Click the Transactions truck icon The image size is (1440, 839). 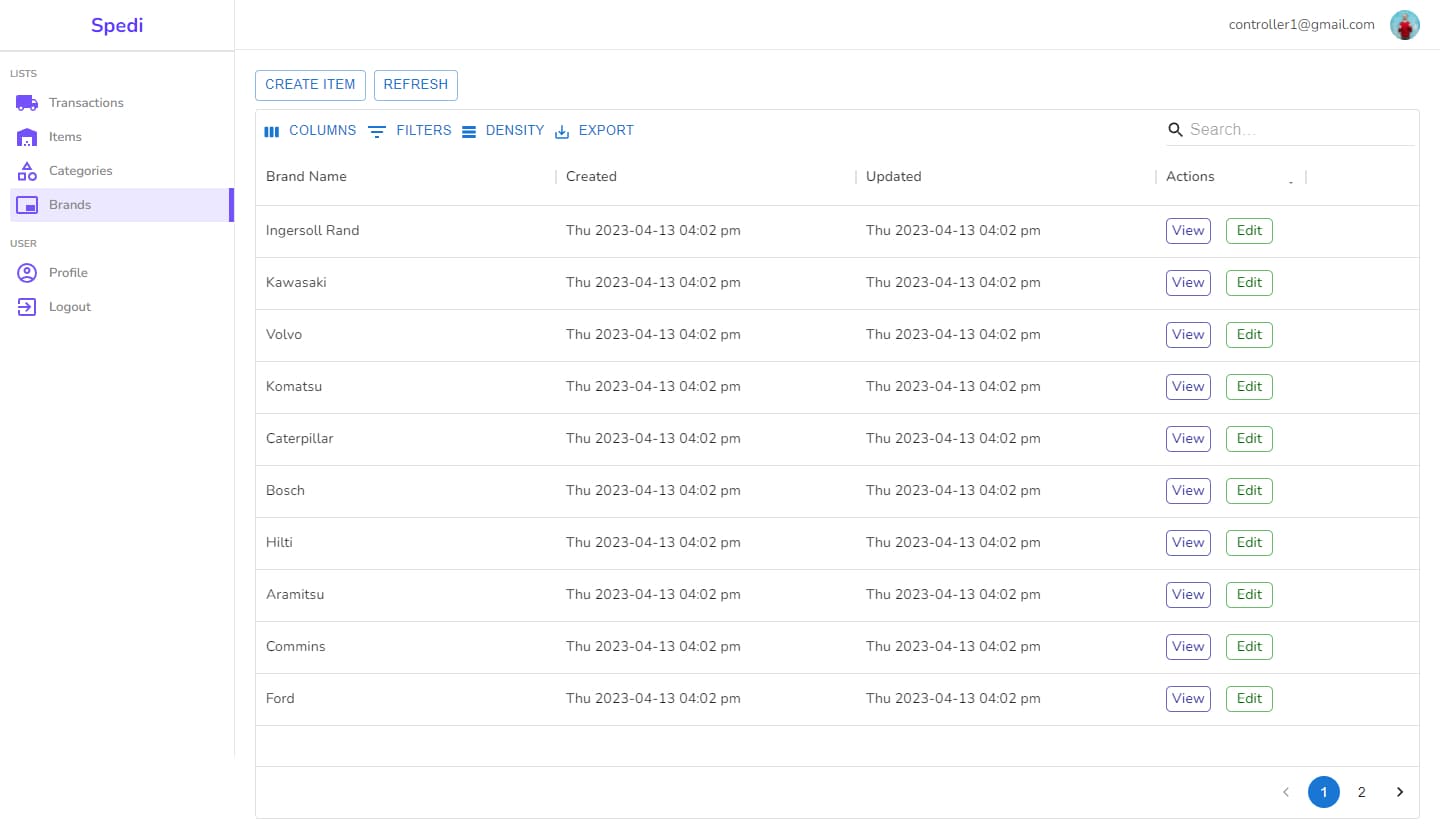click(x=27, y=103)
